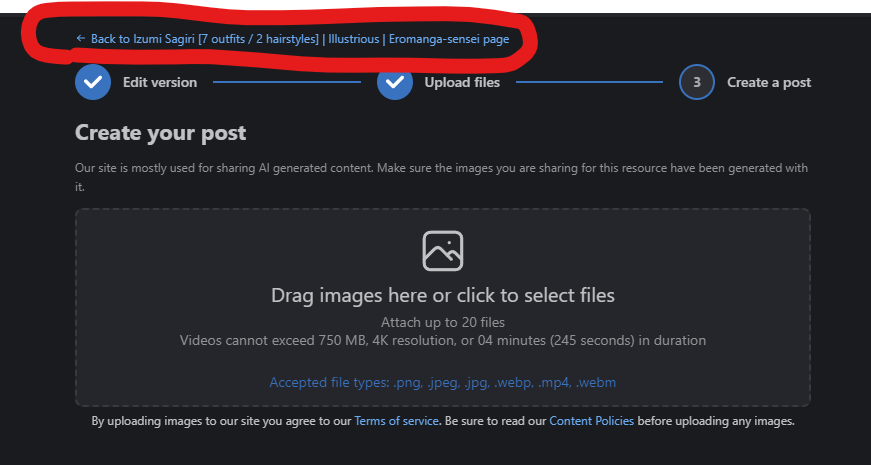871x465 pixels.
Task: Click the Attach up to 20 files text
Action: point(443,322)
